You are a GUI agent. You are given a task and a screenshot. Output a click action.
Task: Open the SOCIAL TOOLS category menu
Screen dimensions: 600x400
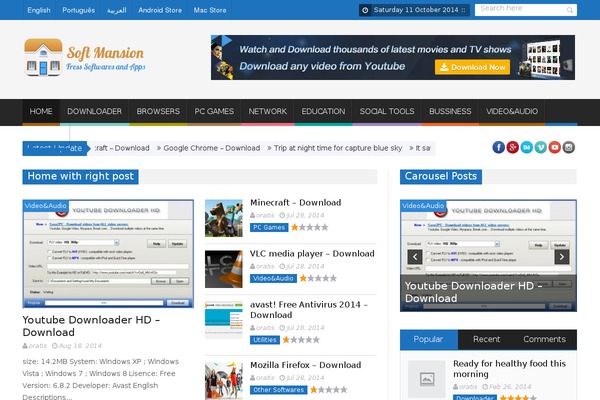[387, 111]
